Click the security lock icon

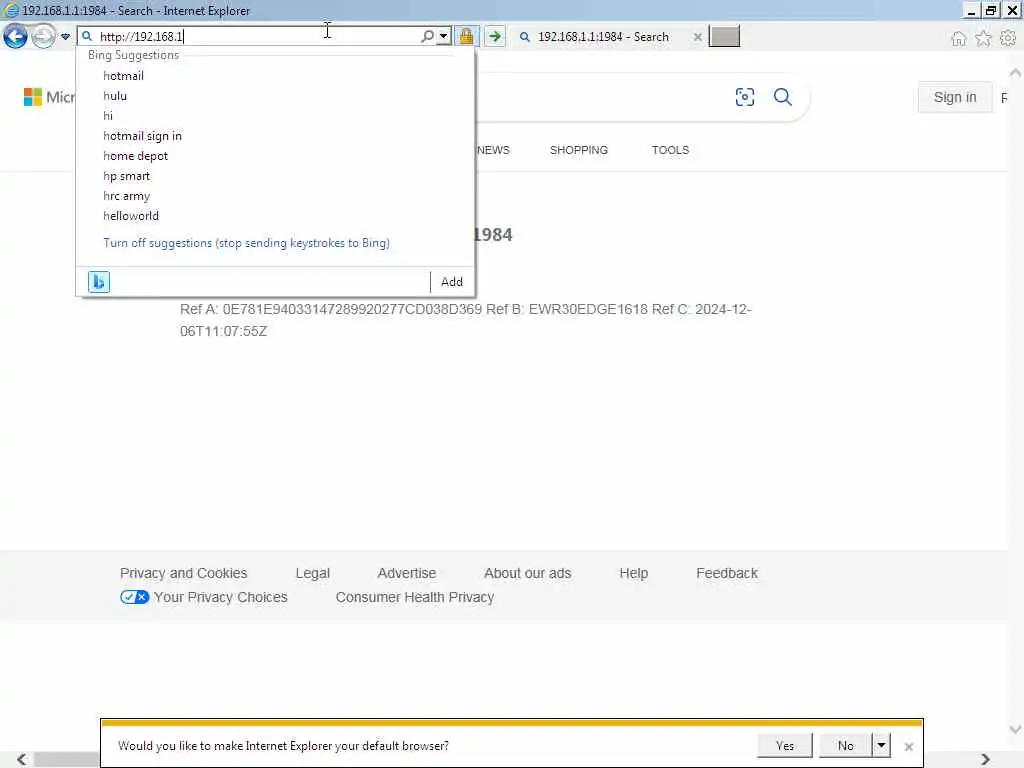(466, 36)
